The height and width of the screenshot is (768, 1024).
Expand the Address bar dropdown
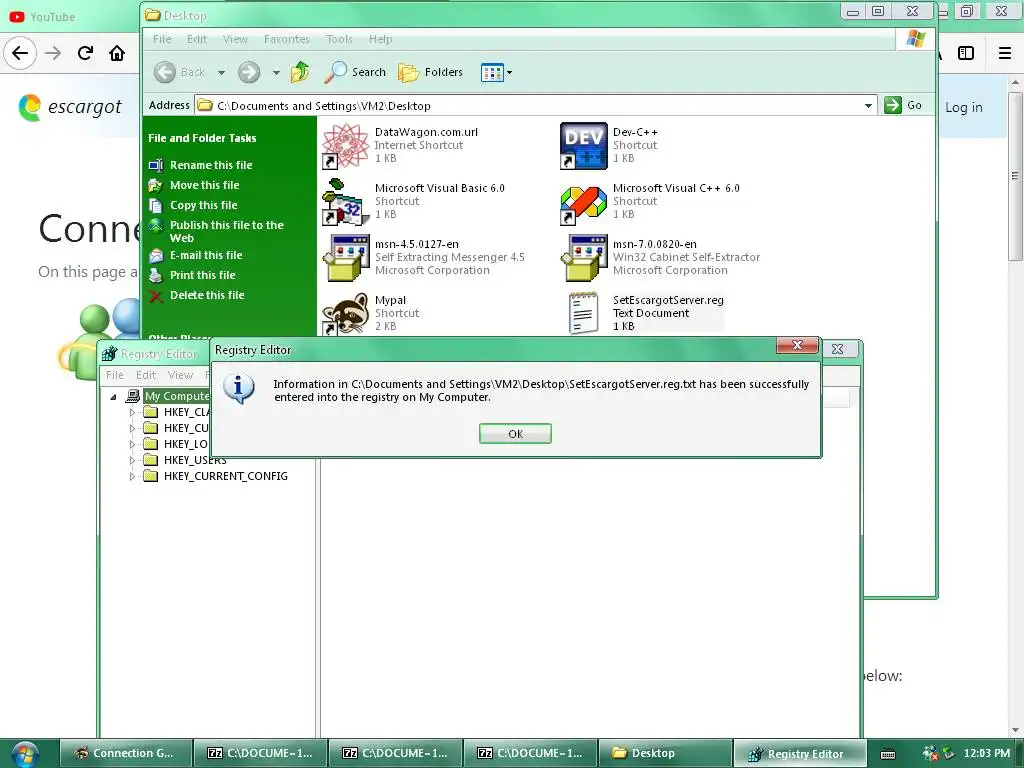pyautogui.click(x=868, y=105)
